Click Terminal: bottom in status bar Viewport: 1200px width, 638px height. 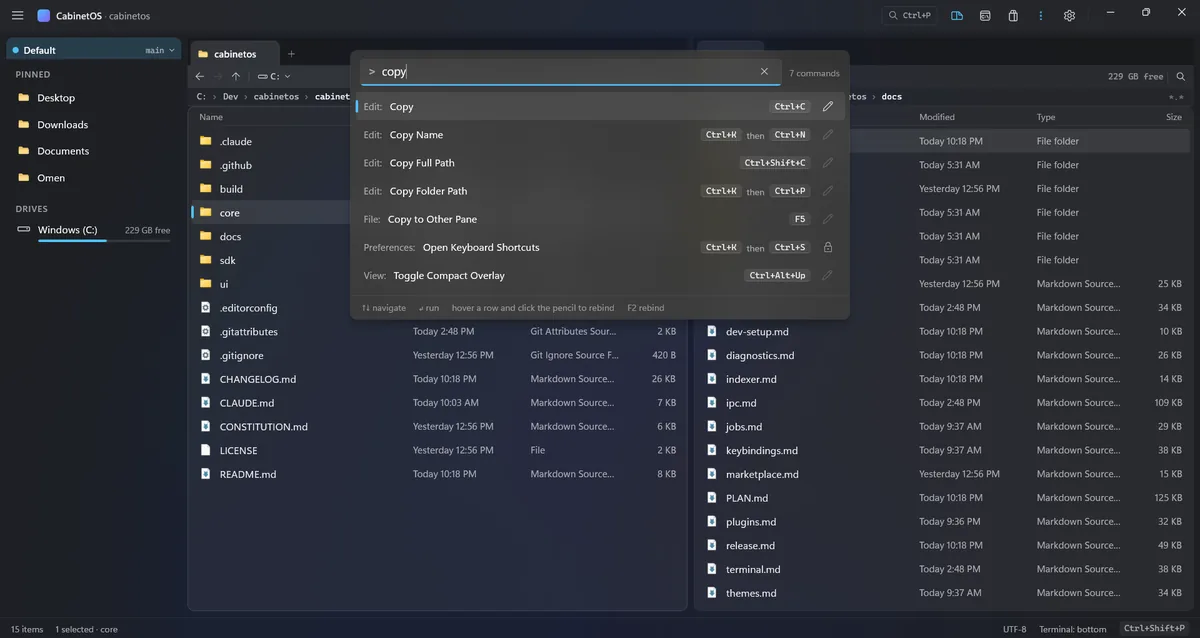click(1073, 629)
